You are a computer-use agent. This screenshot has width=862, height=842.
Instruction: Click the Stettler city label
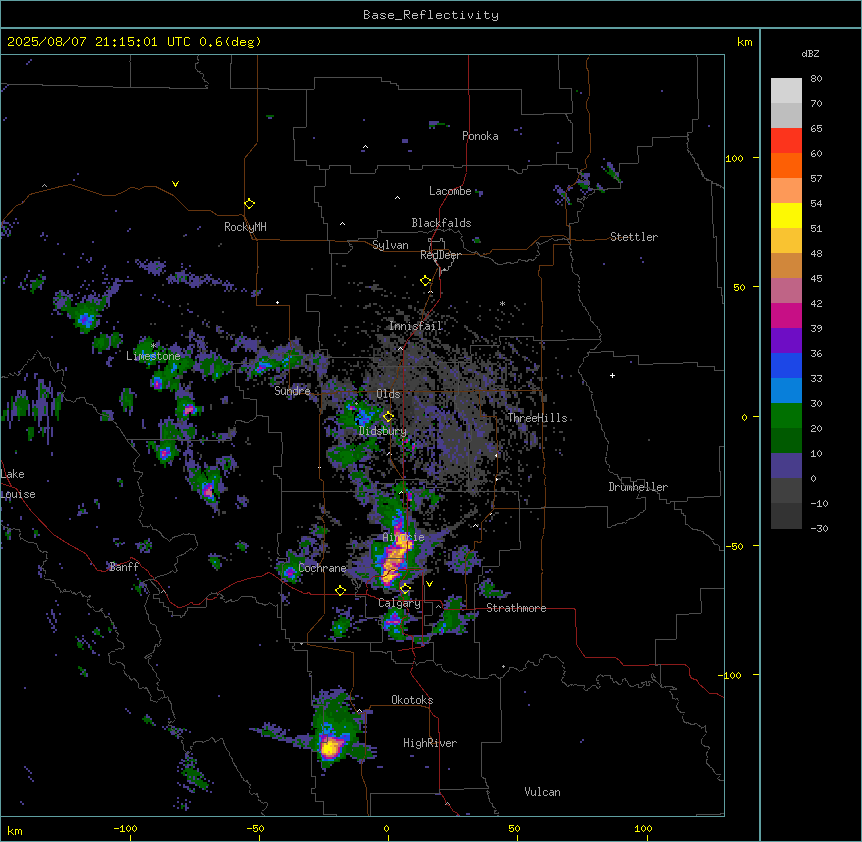(x=634, y=237)
